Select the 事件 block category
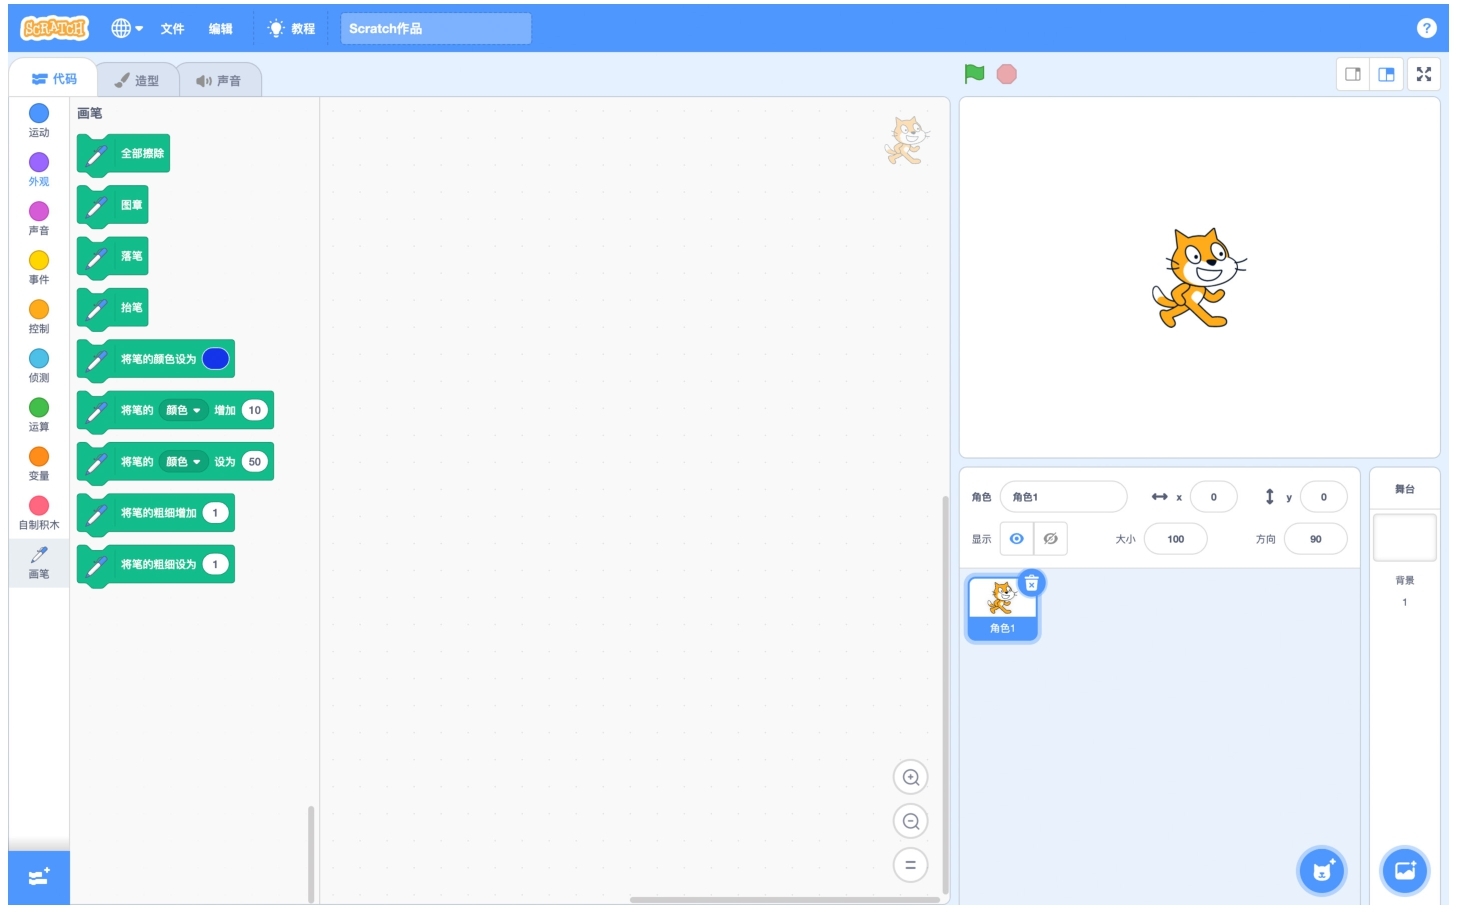Screen dimensions: 1459x916 39,267
